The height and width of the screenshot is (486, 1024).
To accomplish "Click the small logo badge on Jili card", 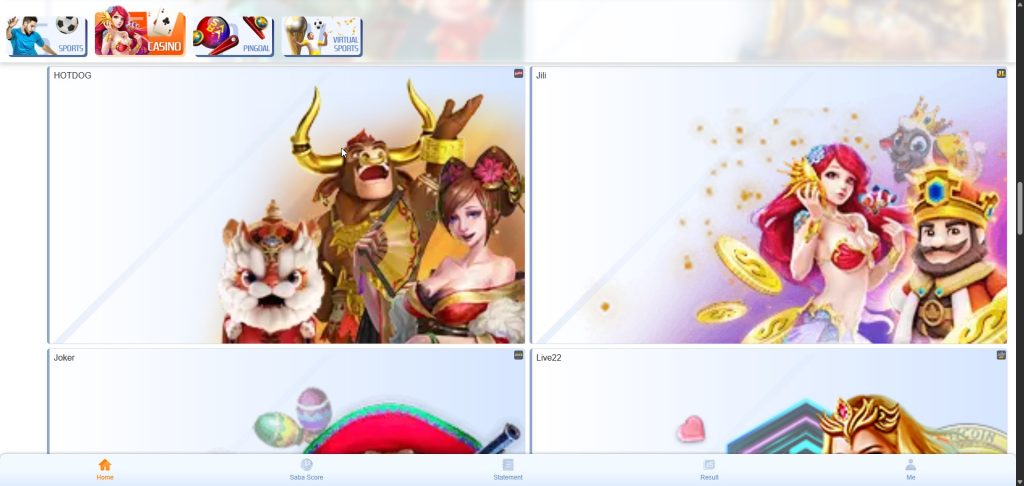I will [x=1000, y=74].
